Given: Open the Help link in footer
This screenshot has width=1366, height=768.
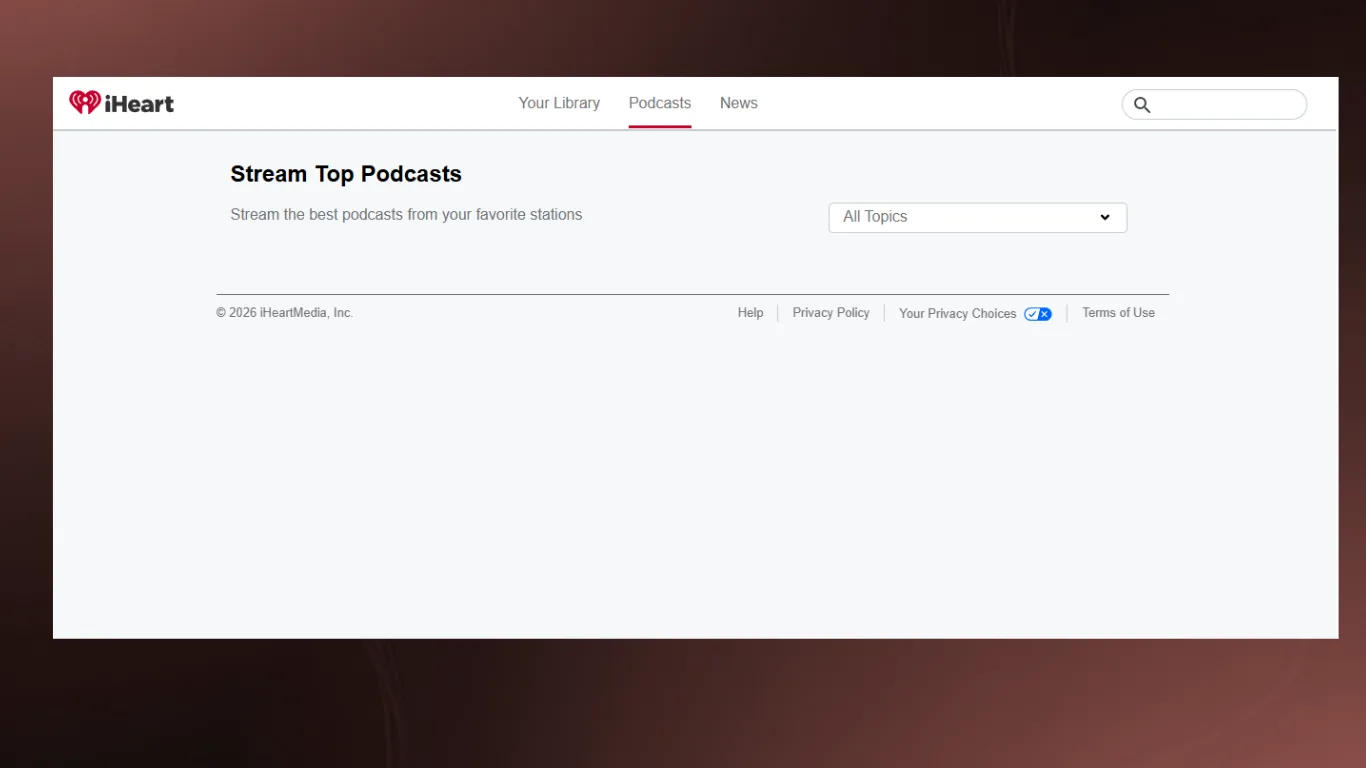Looking at the screenshot, I should coord(750,313).
